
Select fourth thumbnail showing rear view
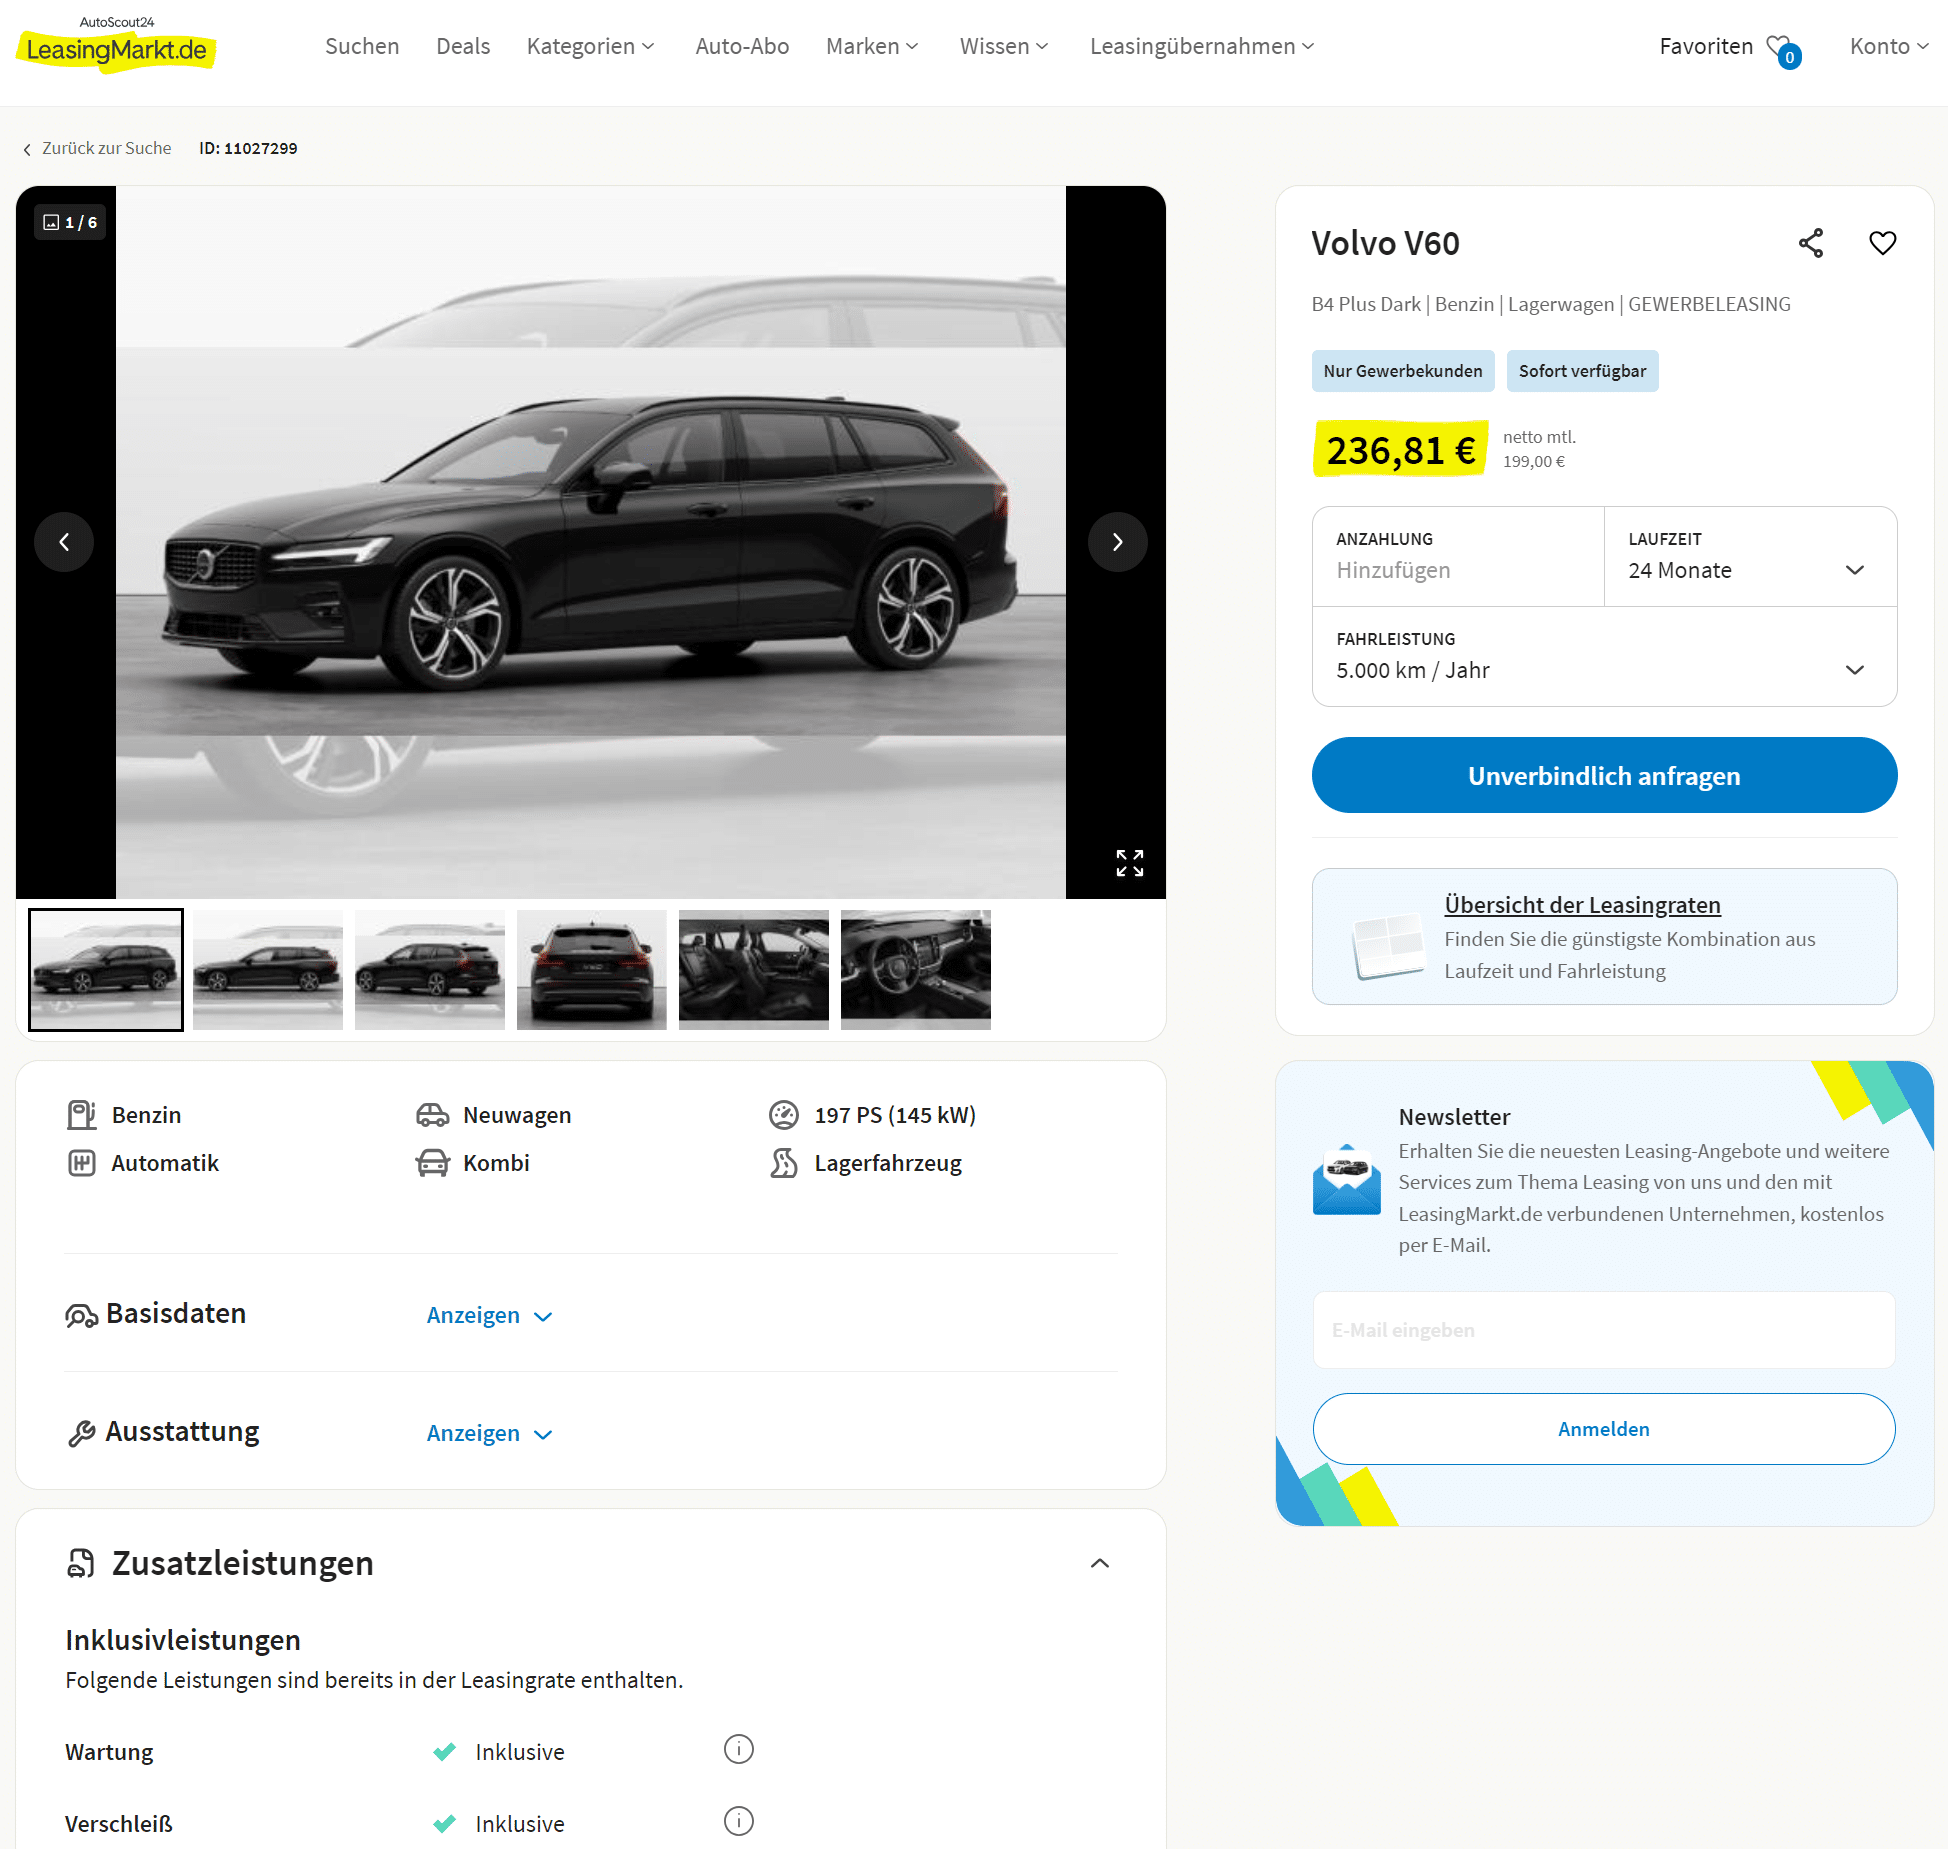pos(592,970)
